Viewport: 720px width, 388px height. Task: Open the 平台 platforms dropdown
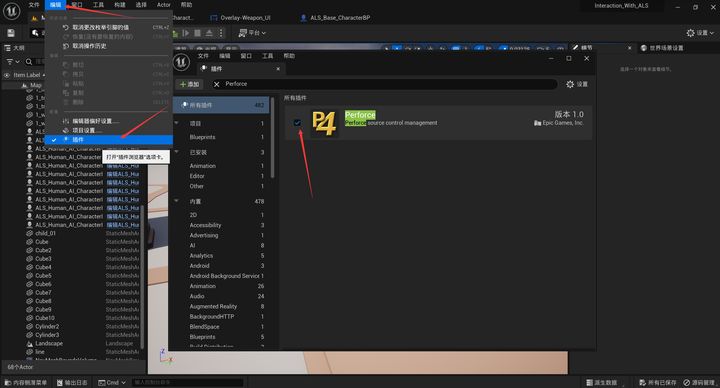click(x=252, y=33)
